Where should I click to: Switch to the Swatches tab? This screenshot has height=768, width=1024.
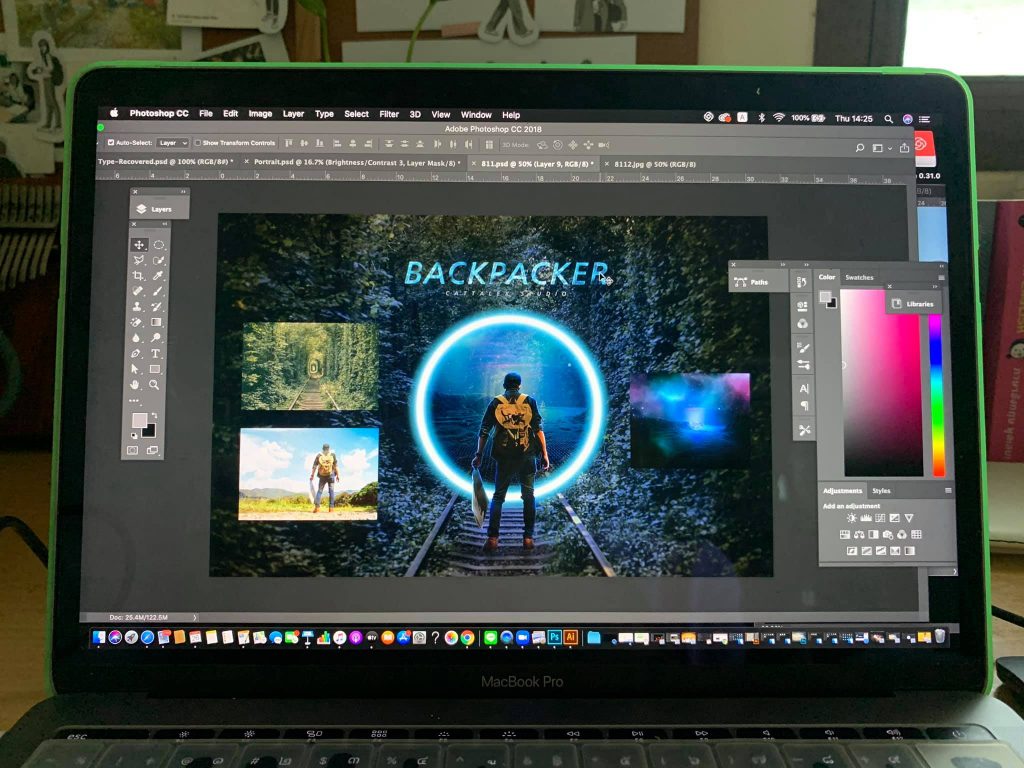tap(859, 277)
